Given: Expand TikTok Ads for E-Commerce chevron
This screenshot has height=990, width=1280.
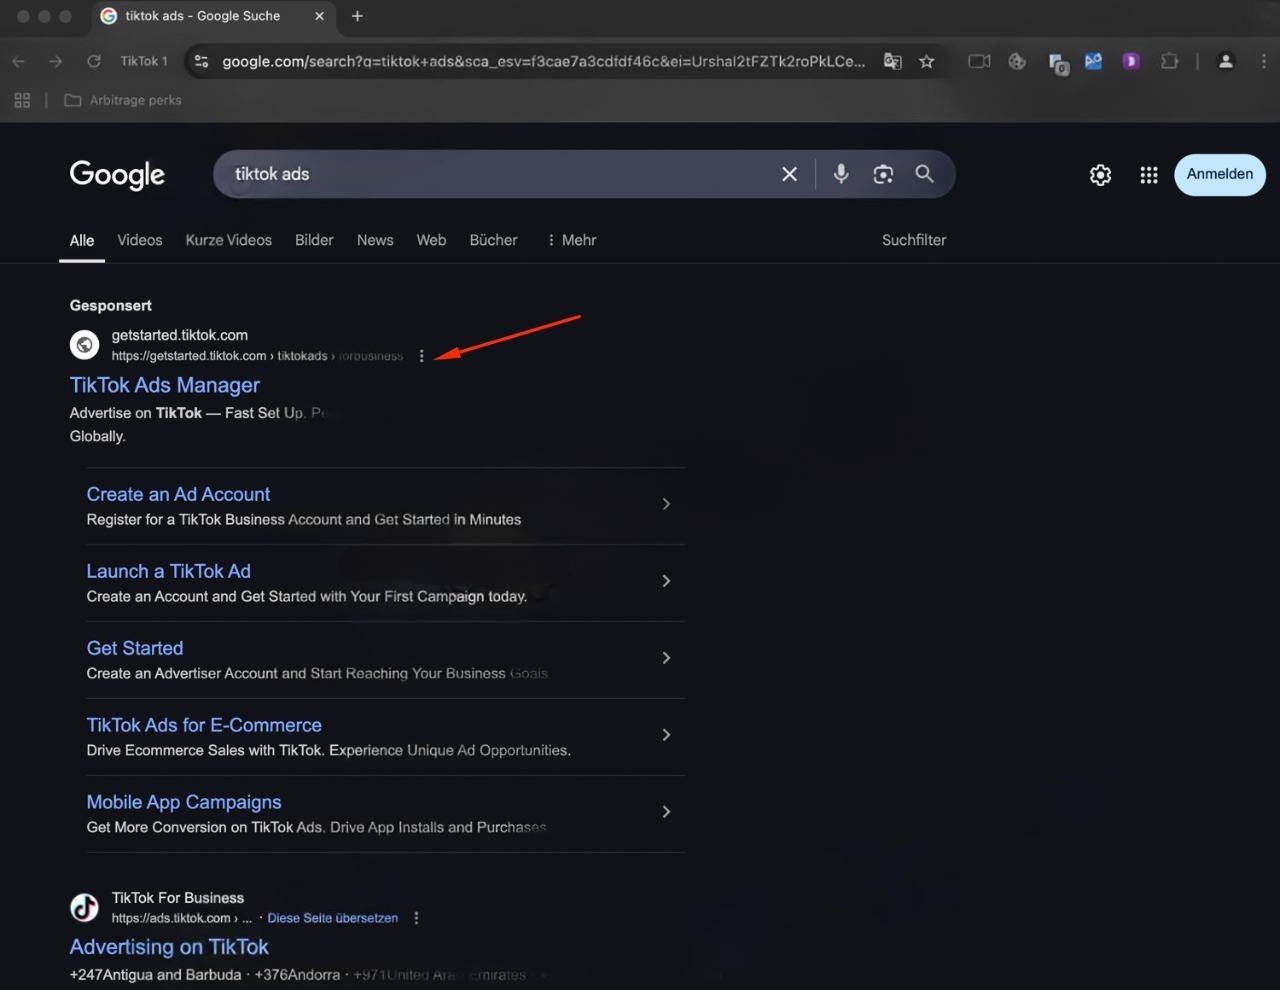Looking at the screenshot, I should 666,735.
